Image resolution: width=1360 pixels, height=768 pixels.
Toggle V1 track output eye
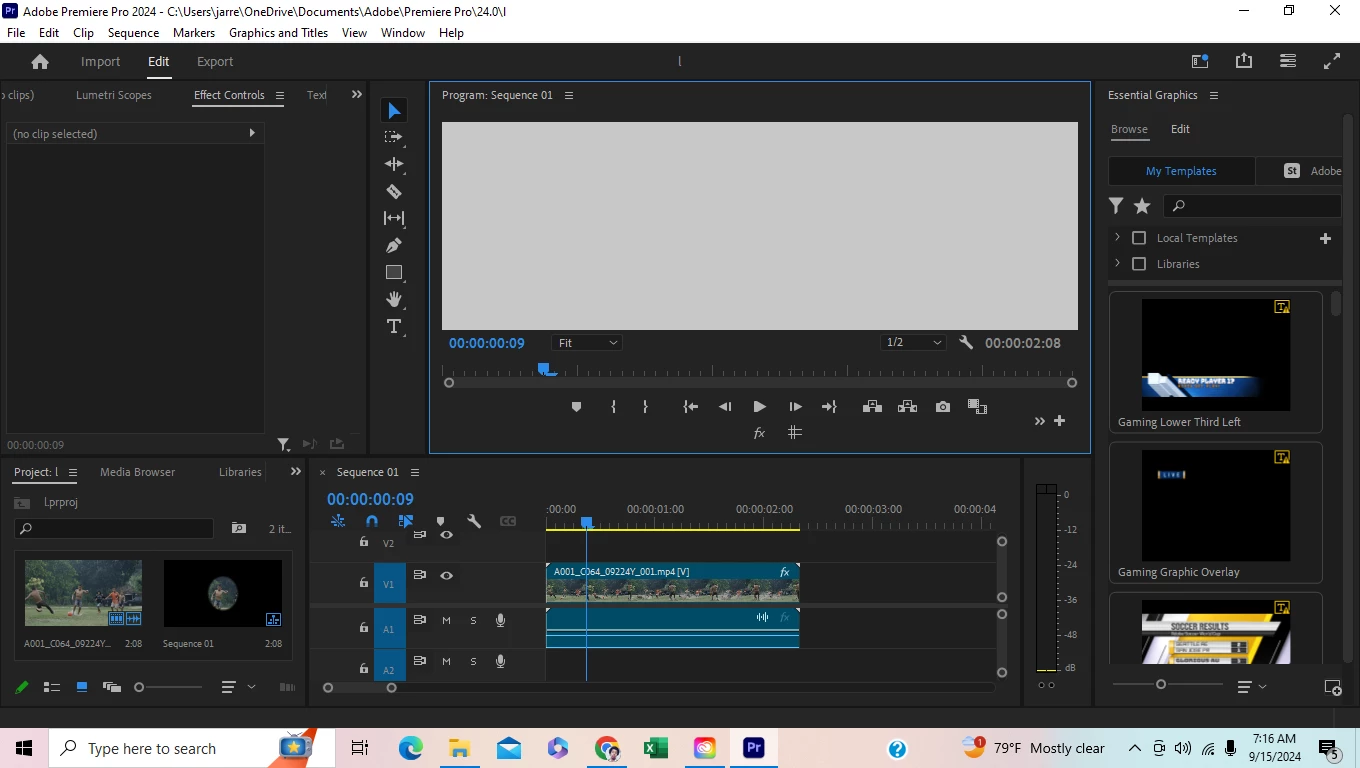coord(447,576)
